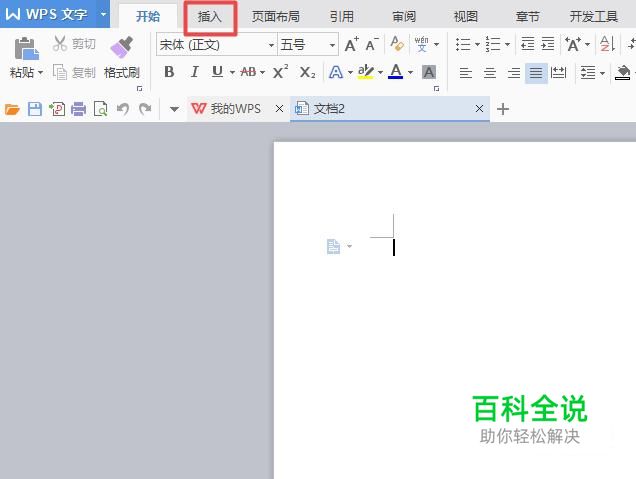Click the shading paint bucket icon
The width and height of the screenshot is (636, 479).
point(623,73)
